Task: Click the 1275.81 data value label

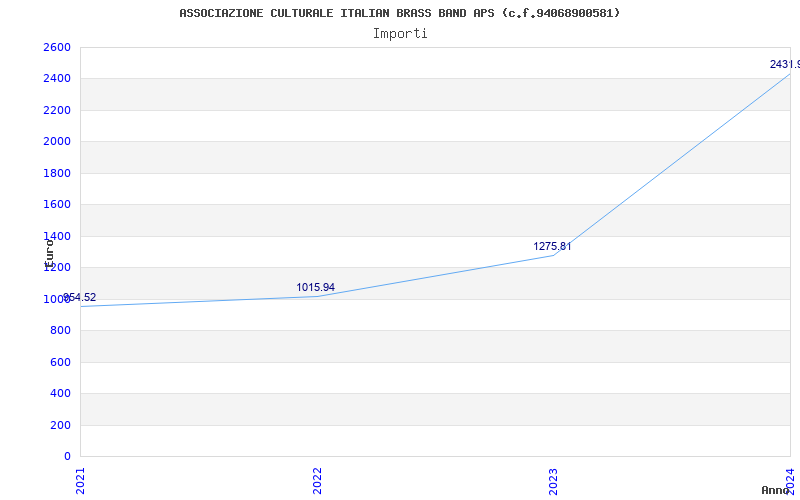Action: point(552,246)
